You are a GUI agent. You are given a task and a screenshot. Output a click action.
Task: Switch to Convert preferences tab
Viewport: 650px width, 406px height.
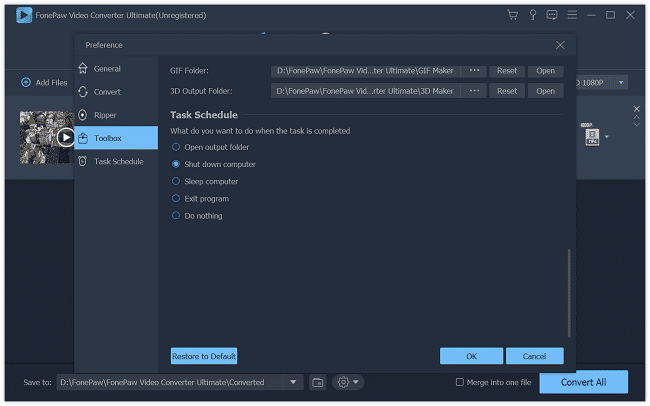click(116, 92)
